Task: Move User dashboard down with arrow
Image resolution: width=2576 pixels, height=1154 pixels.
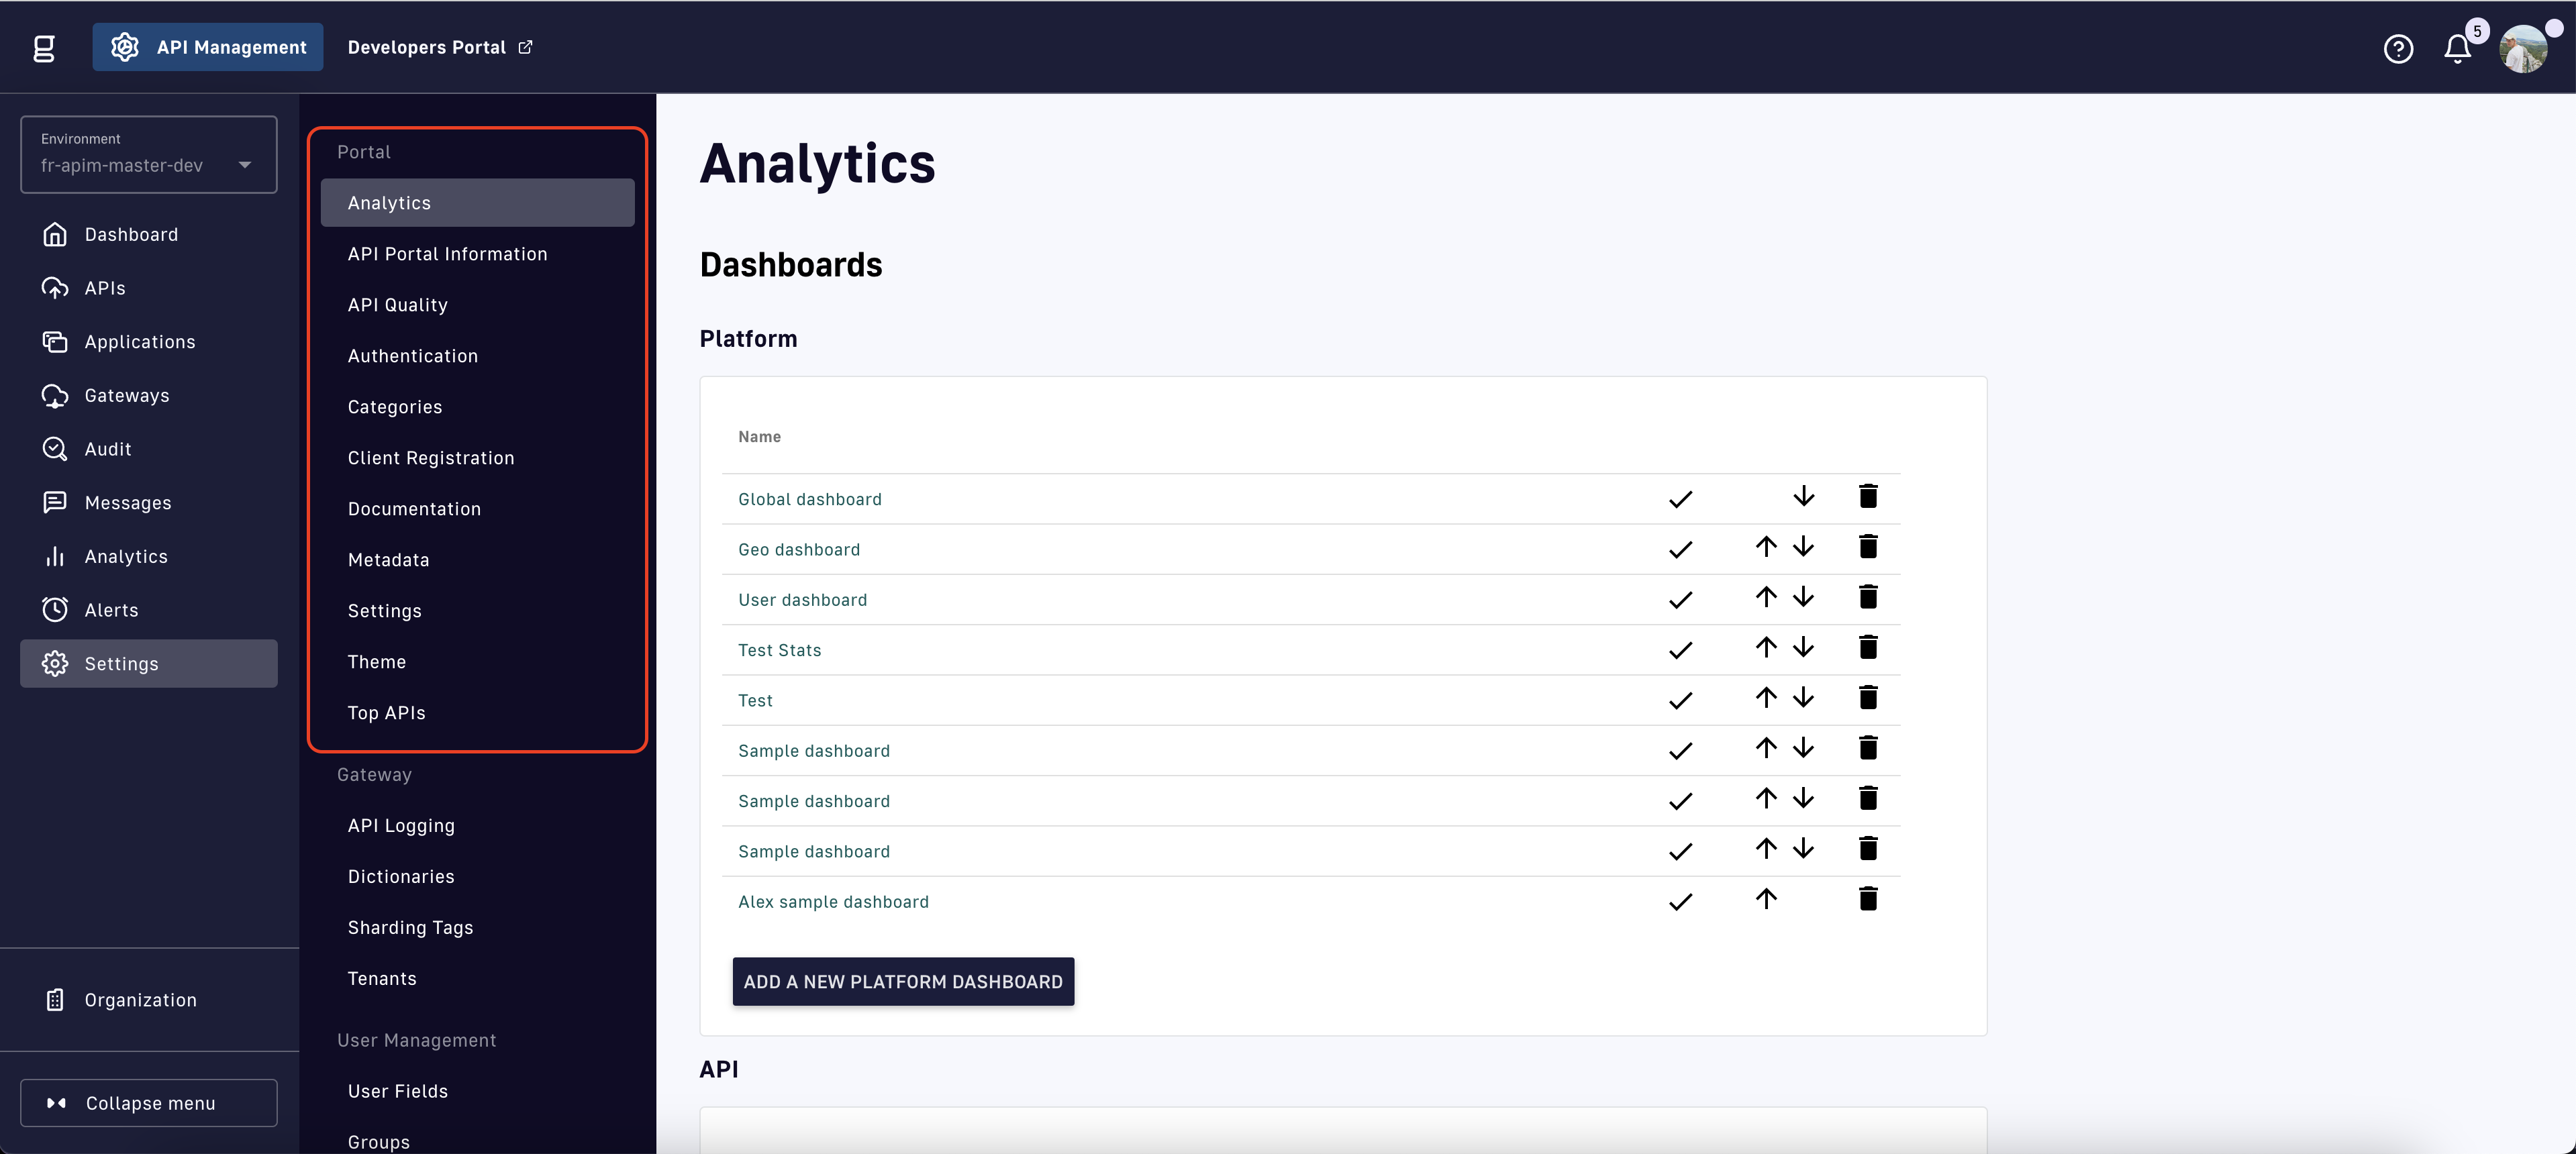Action: click(x=1803, y=597)
